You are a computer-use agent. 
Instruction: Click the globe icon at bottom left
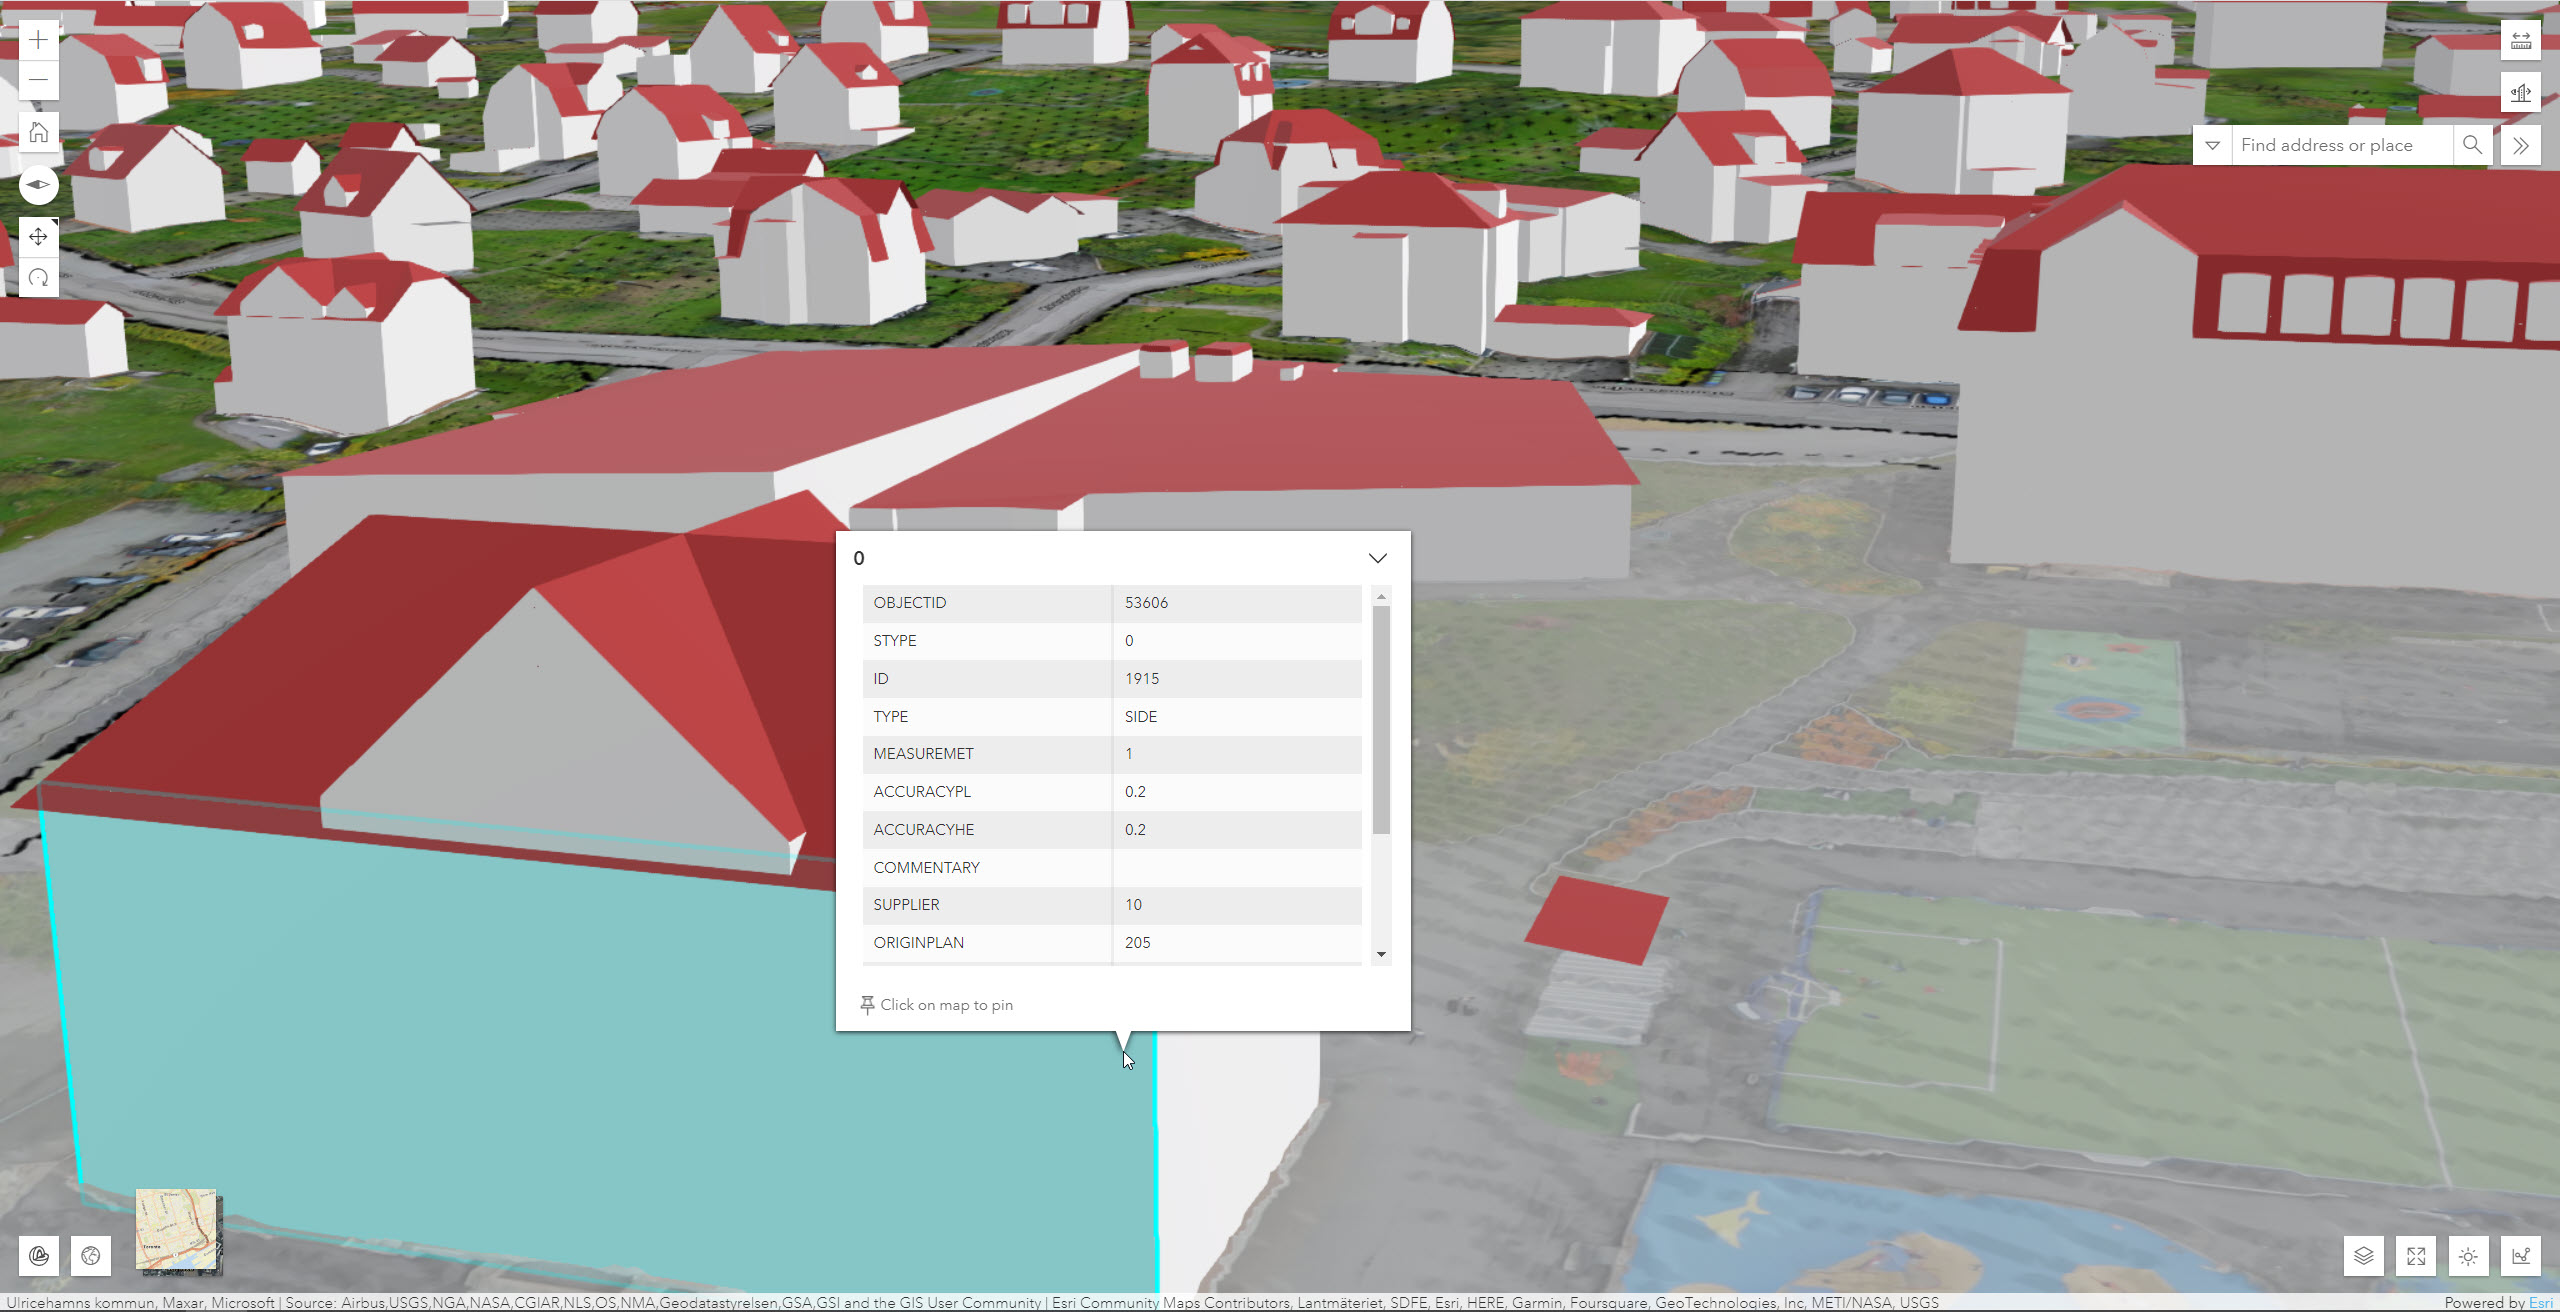tap(91, 1256)
